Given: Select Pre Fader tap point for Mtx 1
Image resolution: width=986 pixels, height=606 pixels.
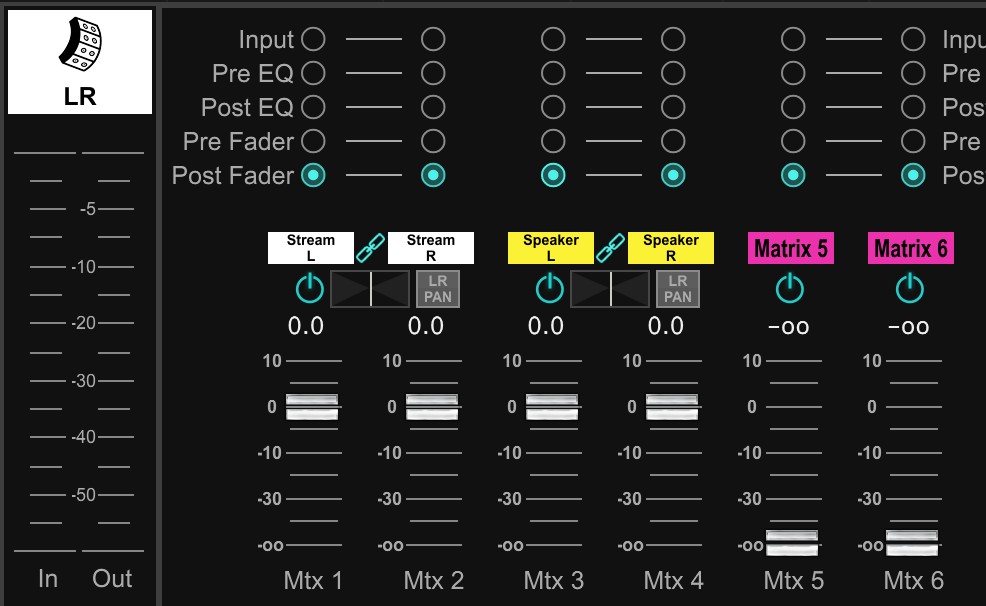Looking at the screenshot, I should 313,141.
